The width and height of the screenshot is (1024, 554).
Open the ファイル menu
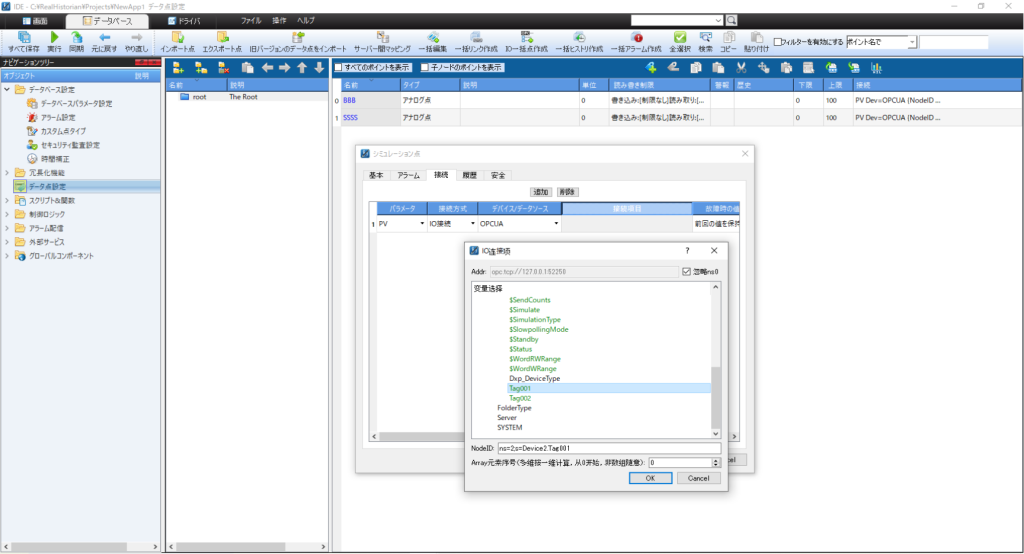coord(251,20)
